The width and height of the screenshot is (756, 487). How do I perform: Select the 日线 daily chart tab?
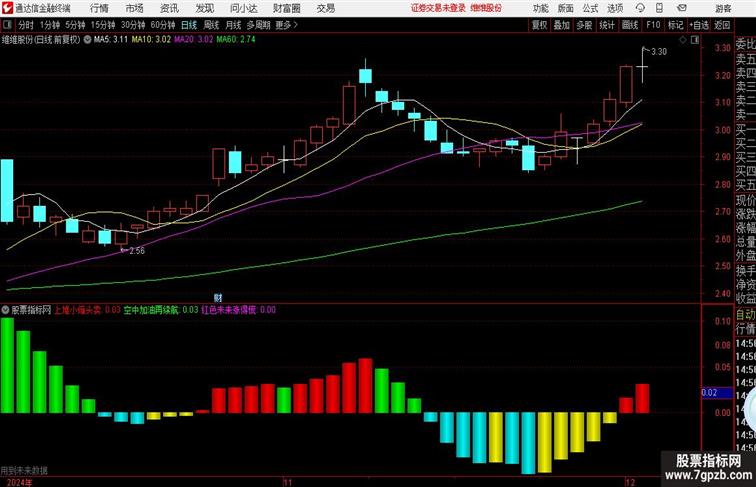[189, 25]
